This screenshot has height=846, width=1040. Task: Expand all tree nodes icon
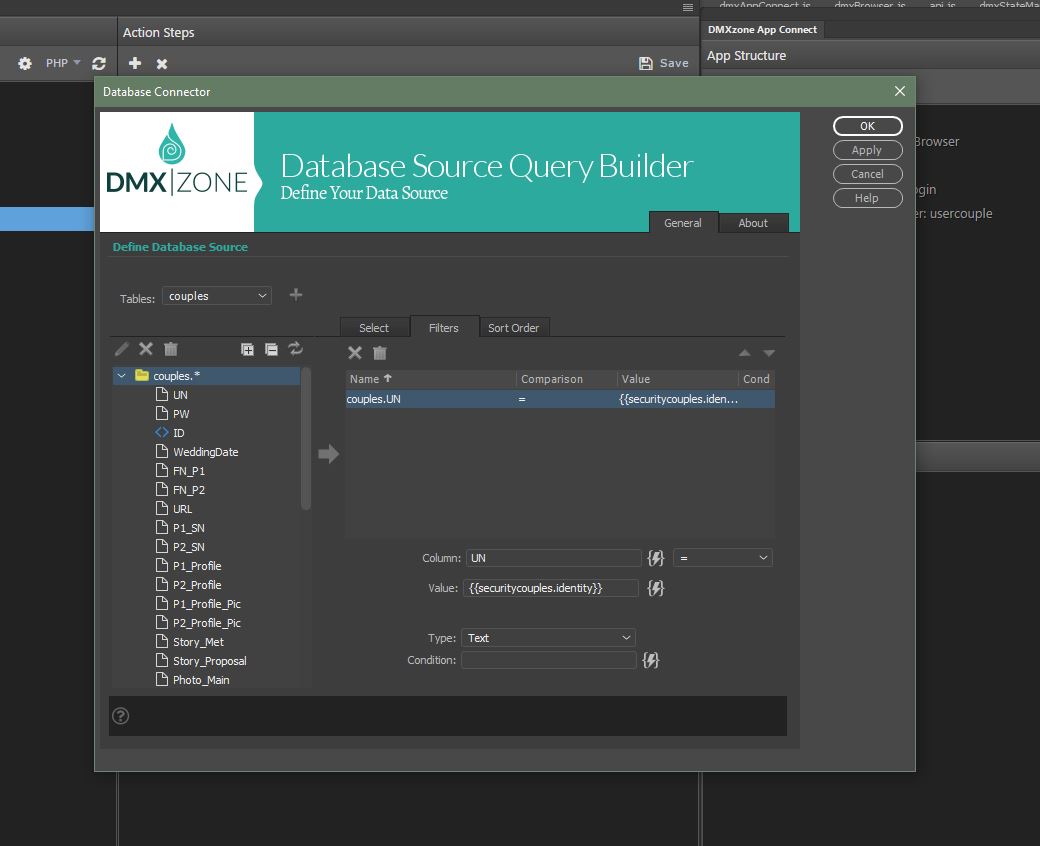pyautogui.click(x=247, y=349)
